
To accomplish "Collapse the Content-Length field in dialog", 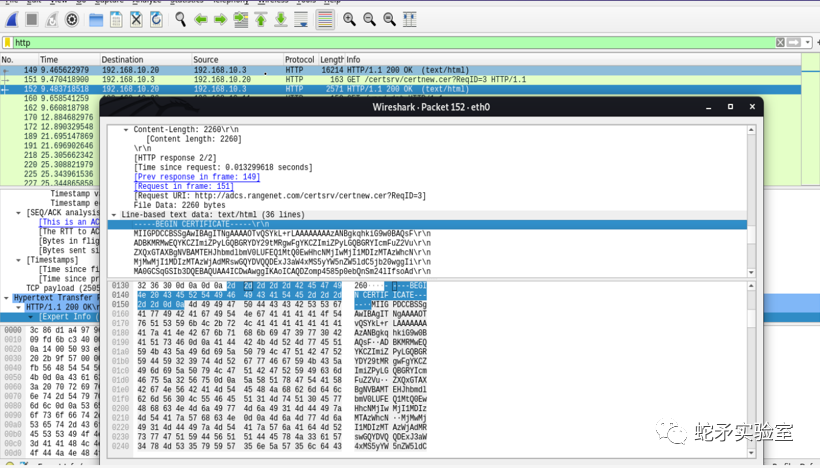I will [126, 130].
